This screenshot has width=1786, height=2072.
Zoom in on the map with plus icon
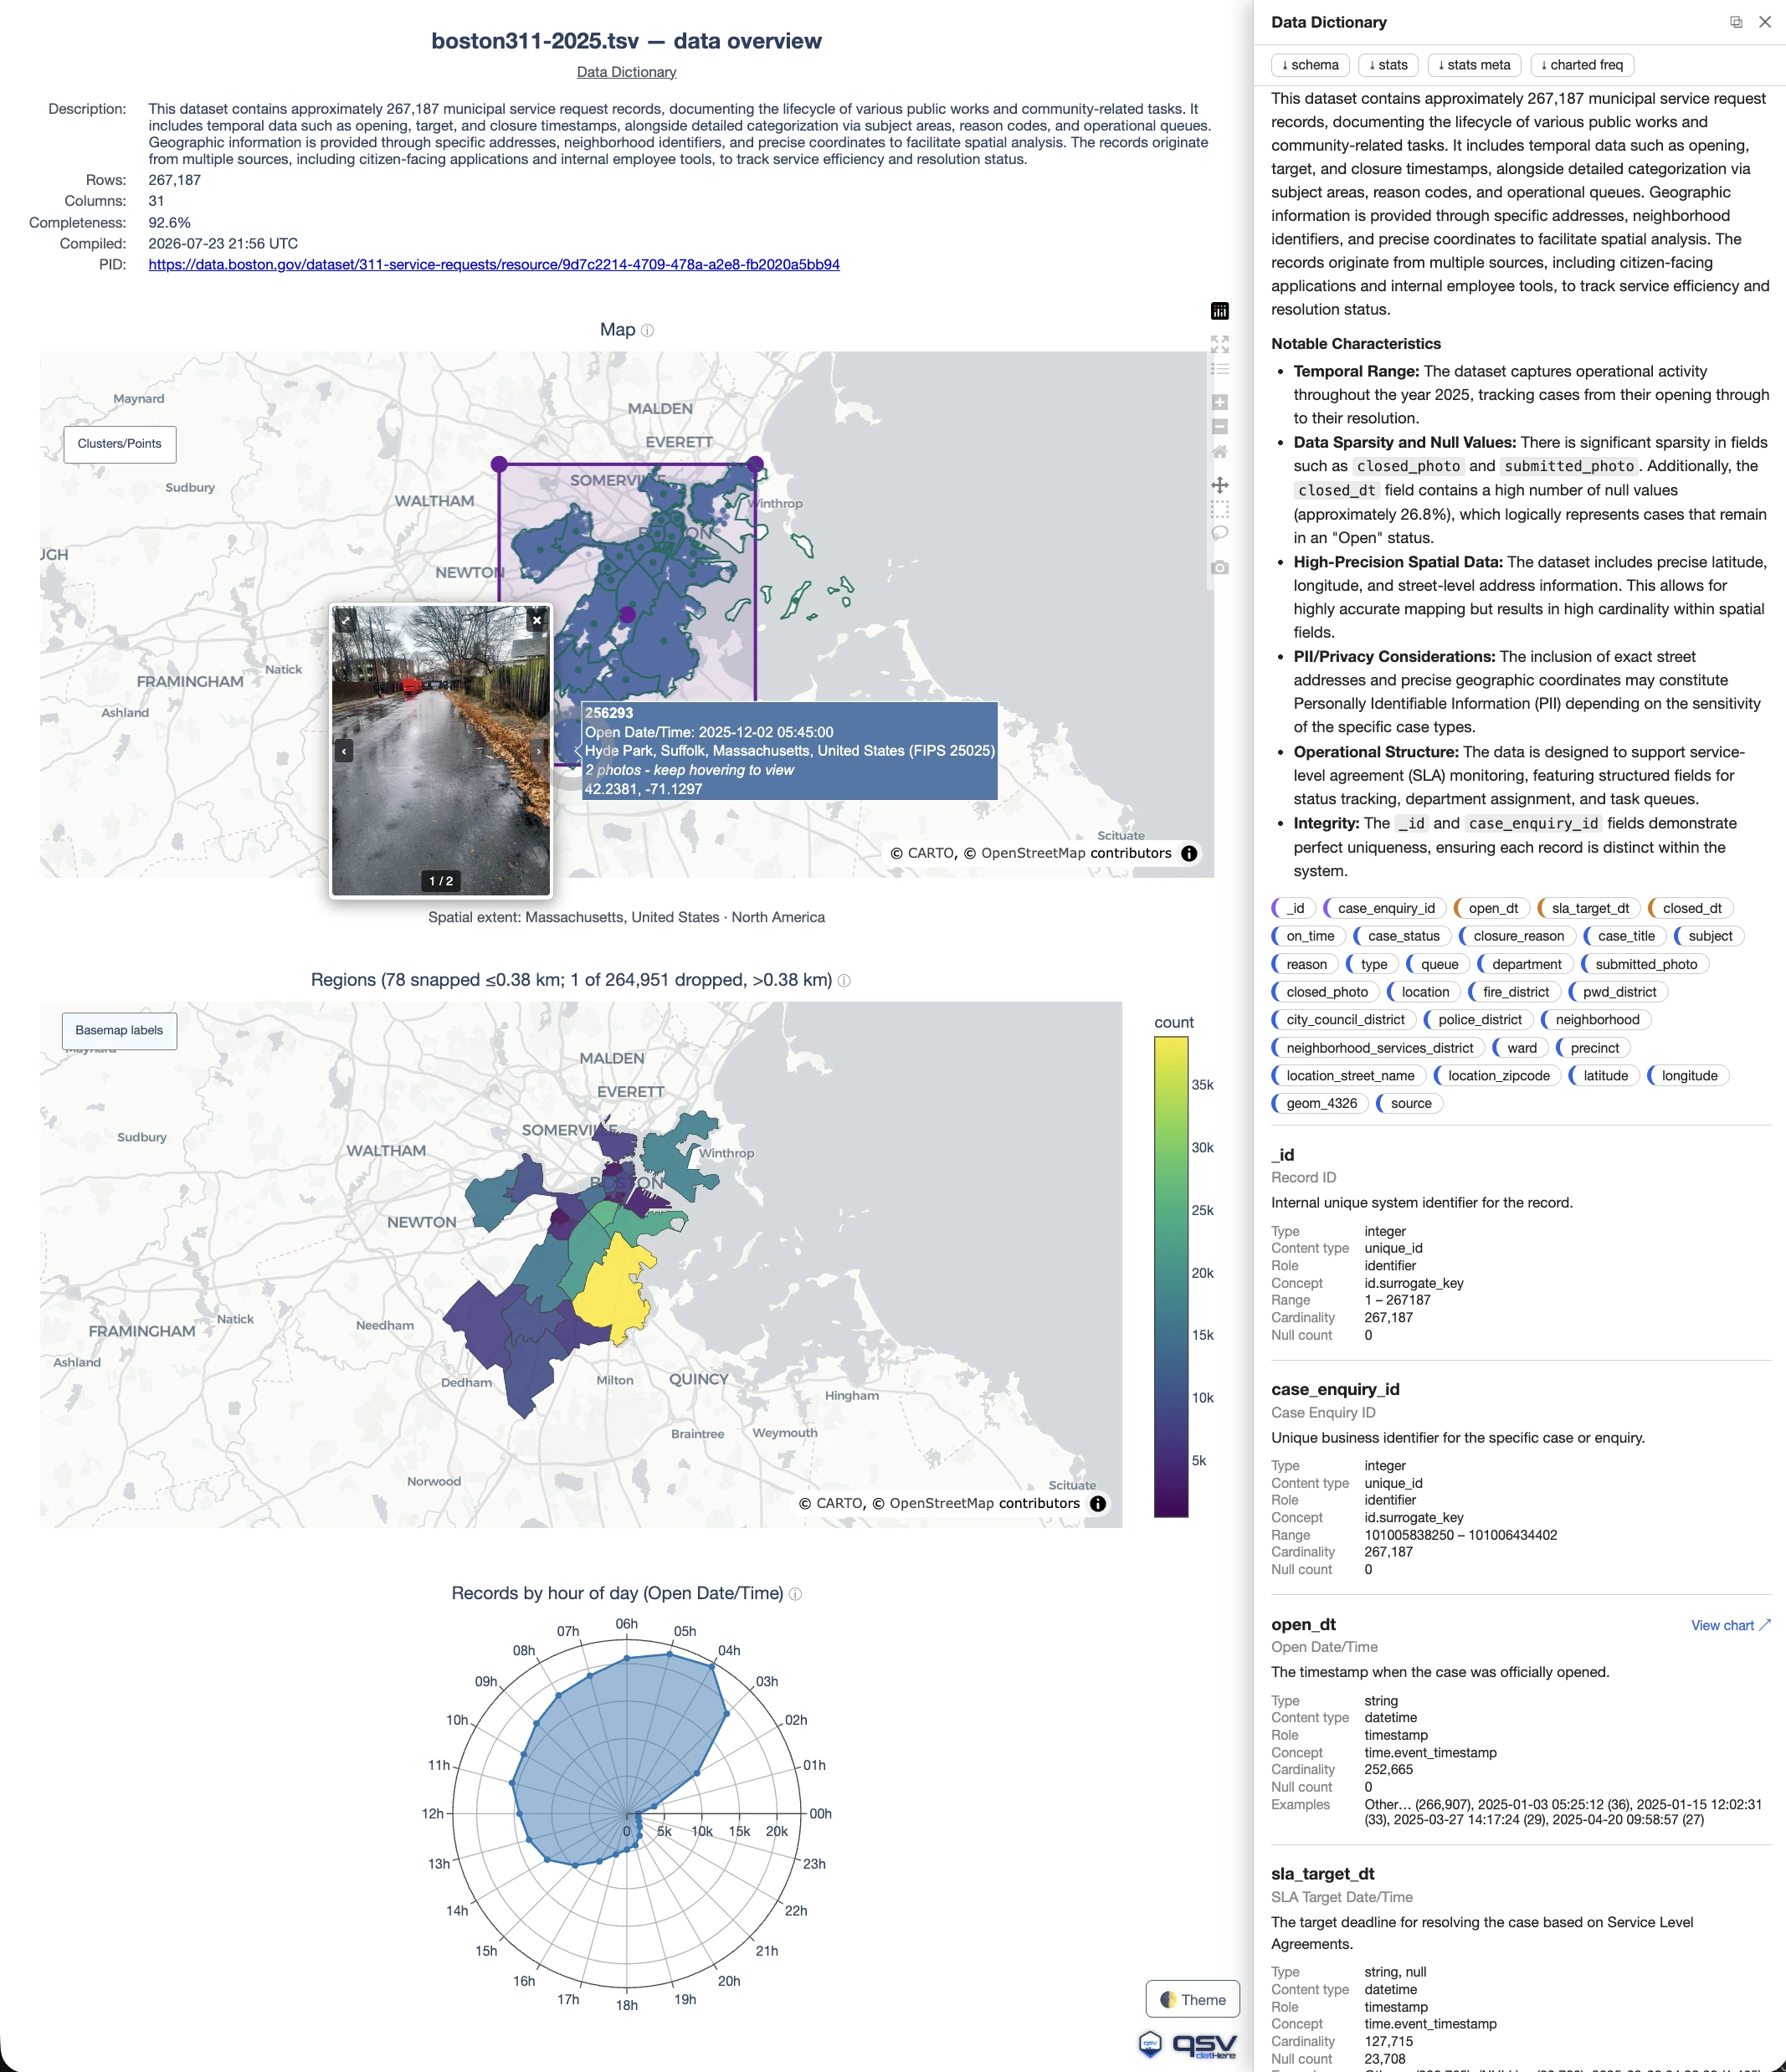(1219, 402)
